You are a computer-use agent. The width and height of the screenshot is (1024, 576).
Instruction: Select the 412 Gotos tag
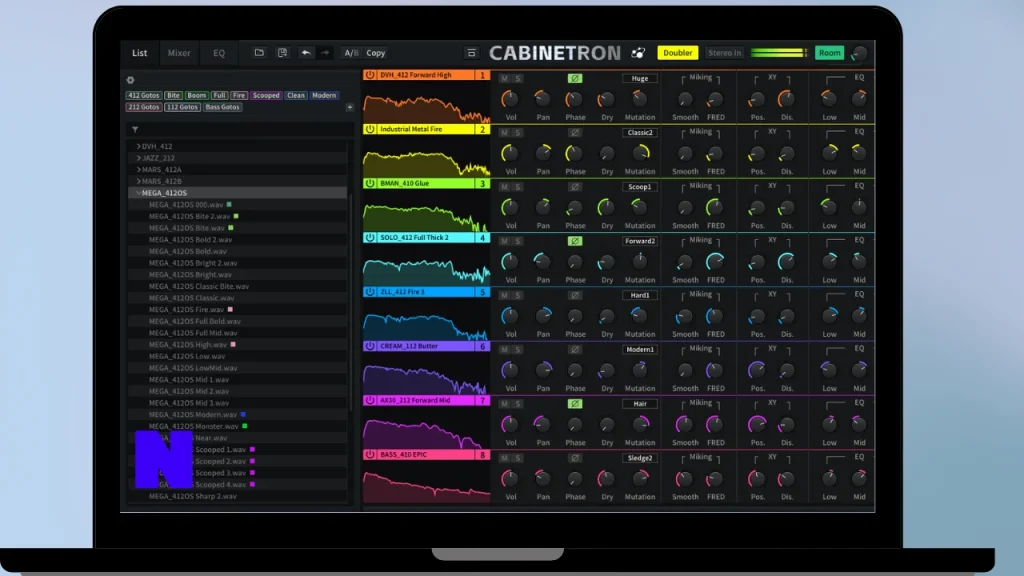(144, 95)
